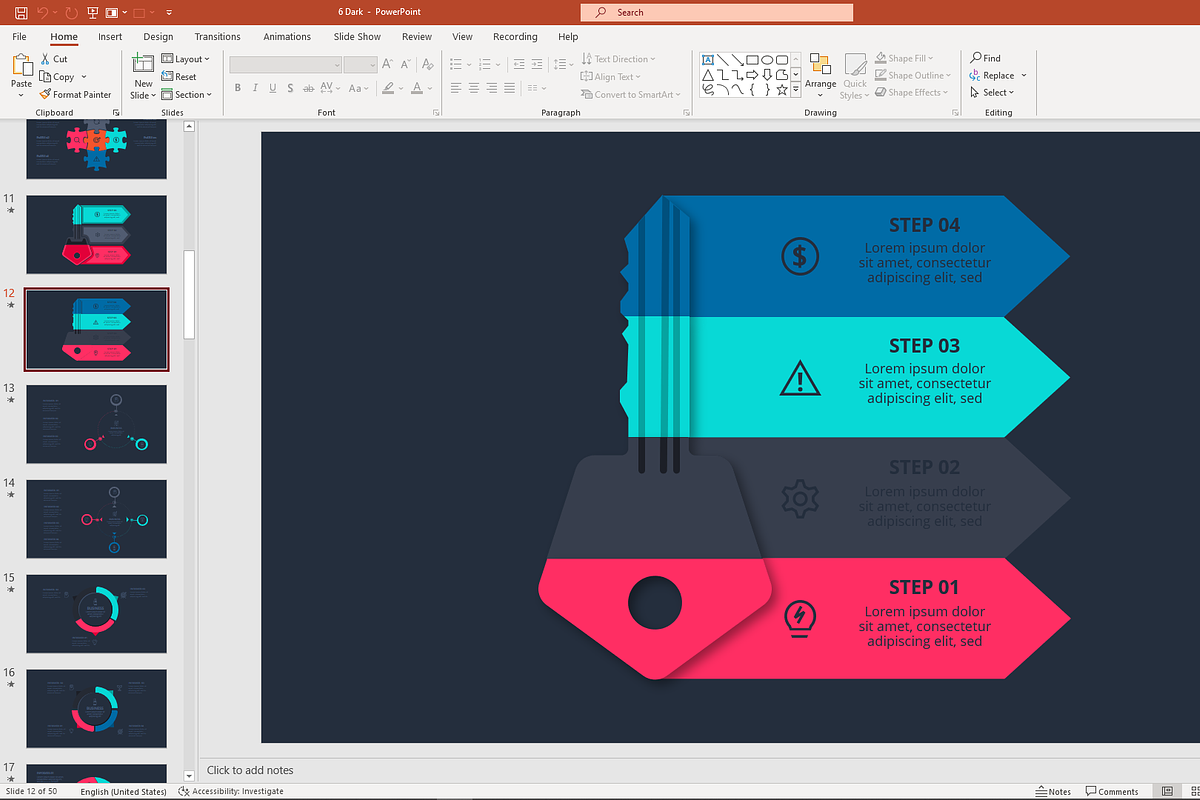Viewport: 1200px width, 800px height.
Task: Cut the selection with scissors icon
Action: coord(54,59)
